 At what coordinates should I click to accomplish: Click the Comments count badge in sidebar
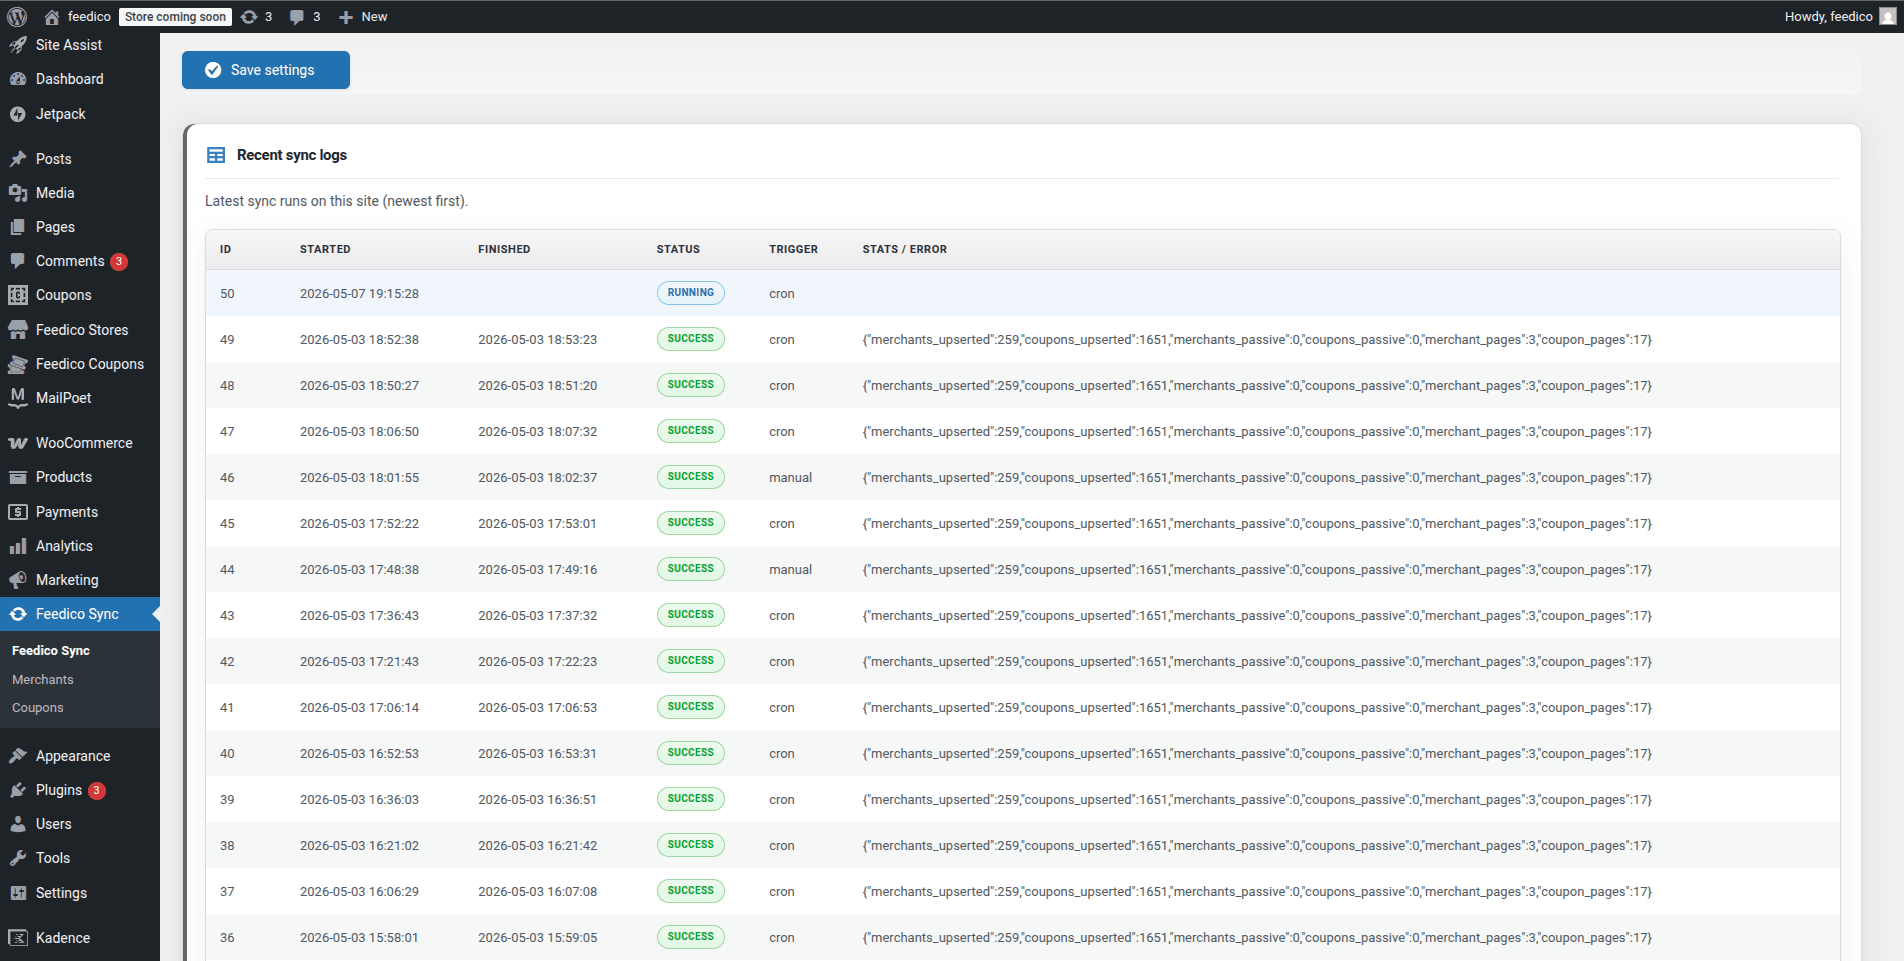pyautogui.click(x=119, y=262)
